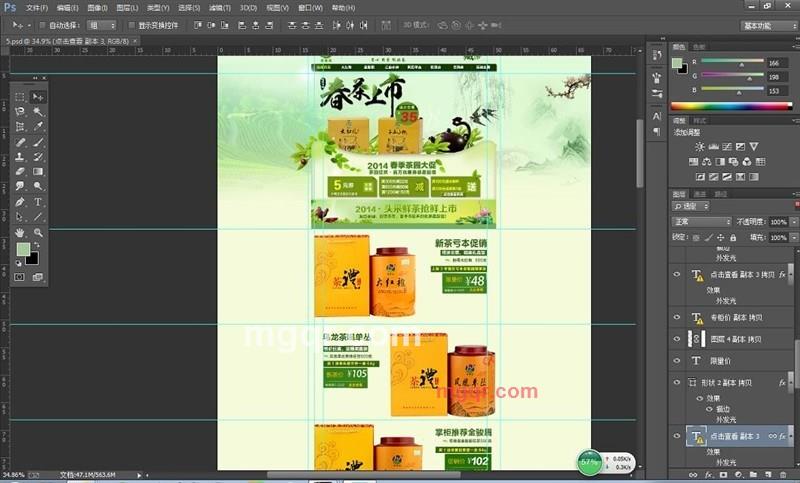
Task: Change the screen mode icon
Action: 37,277
